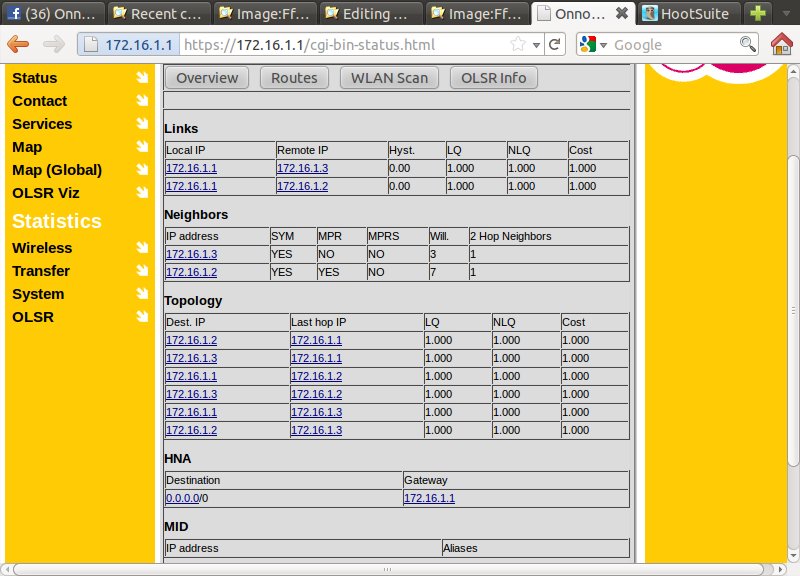This screenshot has height=576, width=800.
Task: Click the Routes button
Action: point(294,78)
